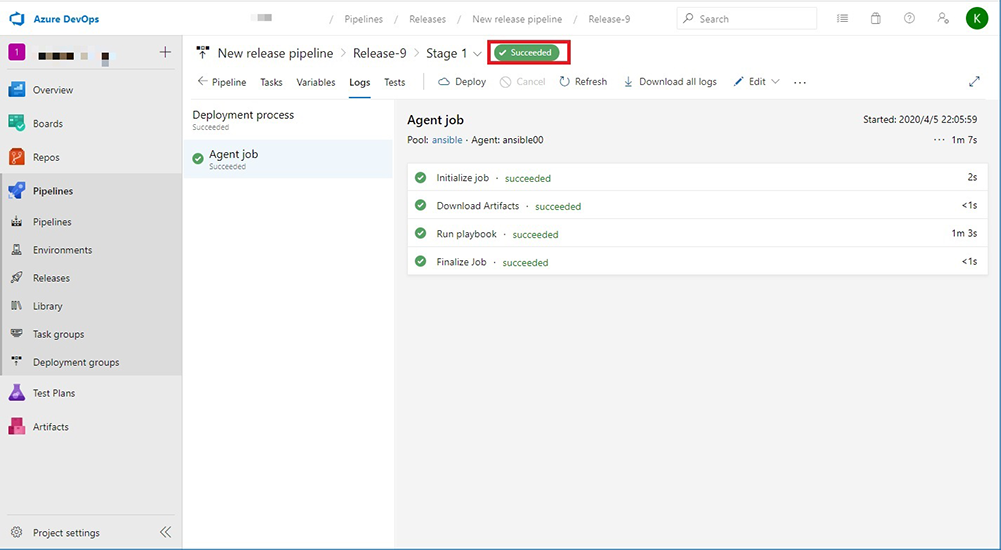Click the Succeeded status badge
The height and width of the screenshot is (550, 1001).
pos(527,53)
